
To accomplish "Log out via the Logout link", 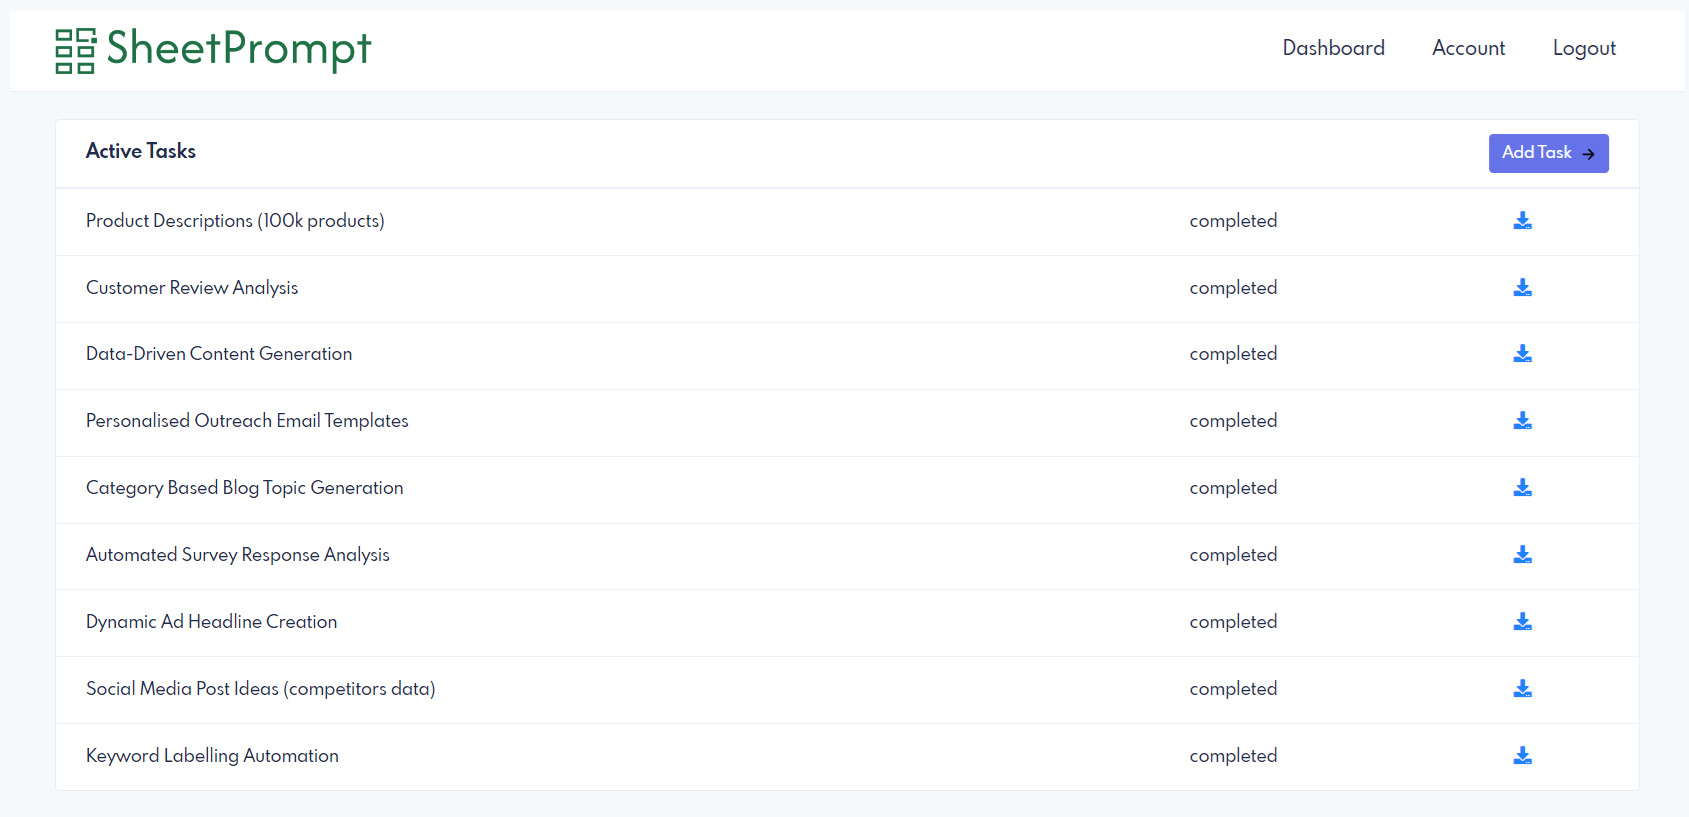I will pyautogui.click(x=1584, y=48).
